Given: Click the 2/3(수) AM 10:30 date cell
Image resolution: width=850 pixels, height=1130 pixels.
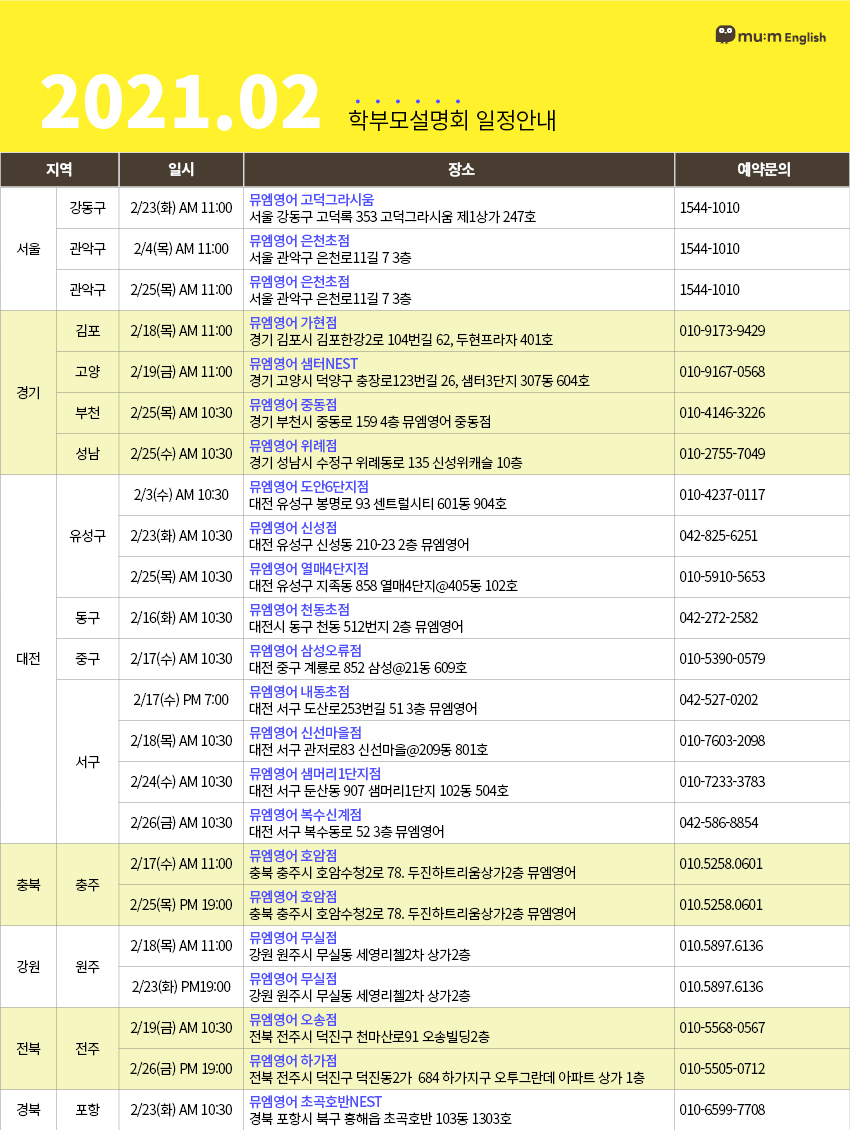Looking at the screenshot, I should [x=181, y=496].
